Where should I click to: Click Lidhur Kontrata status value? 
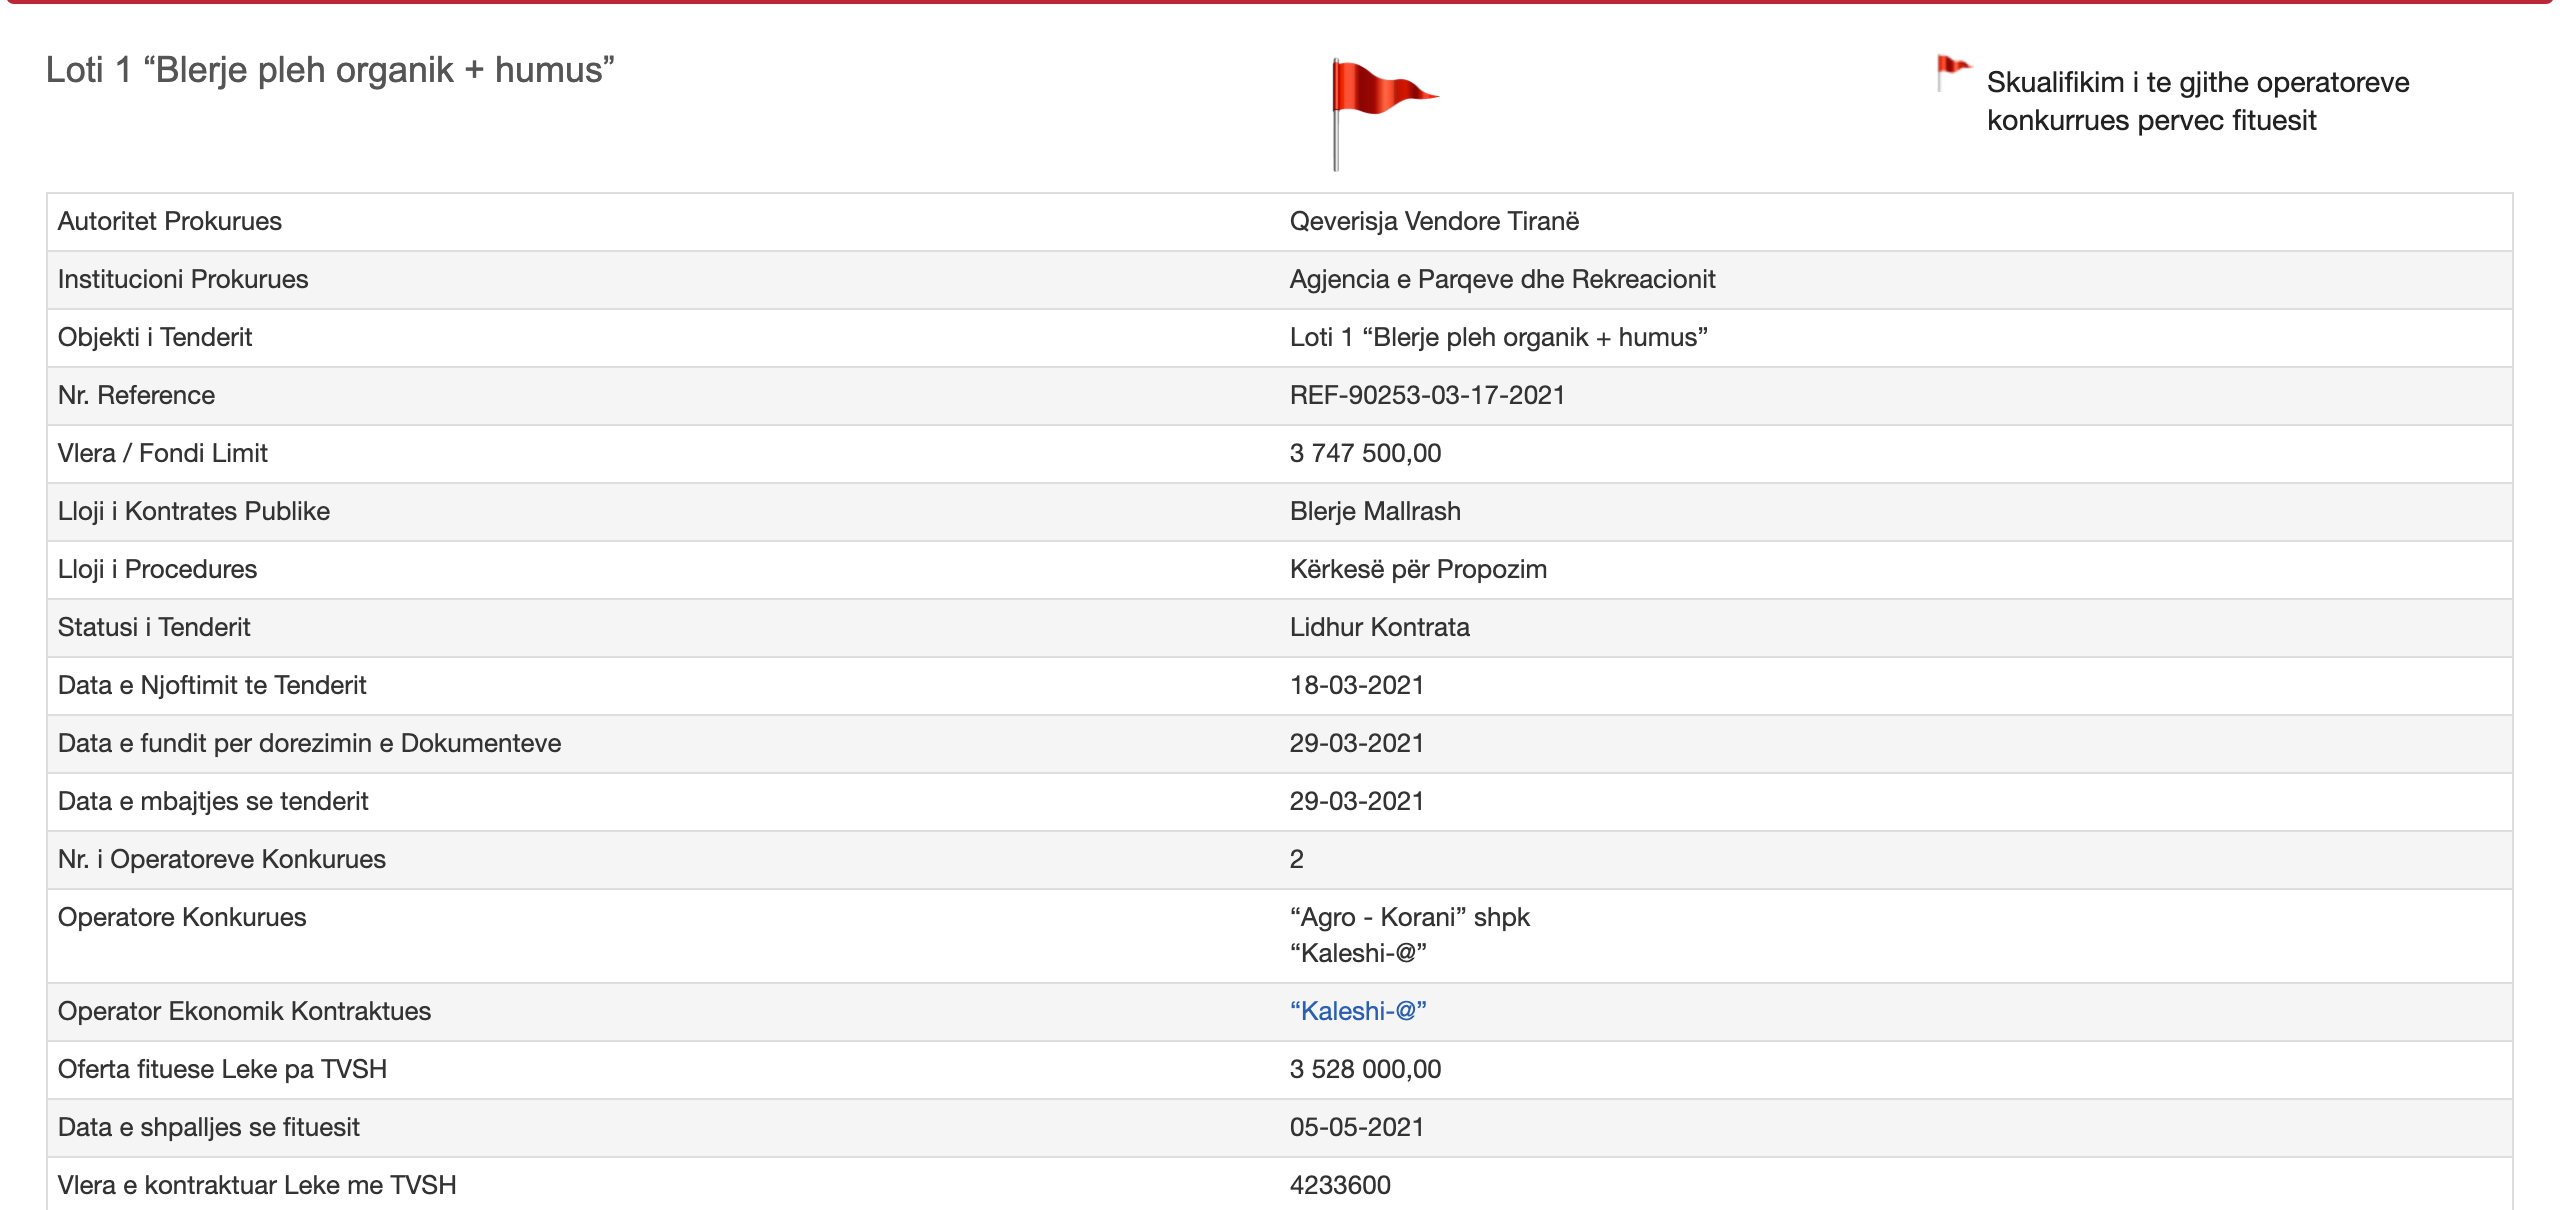1379,627
